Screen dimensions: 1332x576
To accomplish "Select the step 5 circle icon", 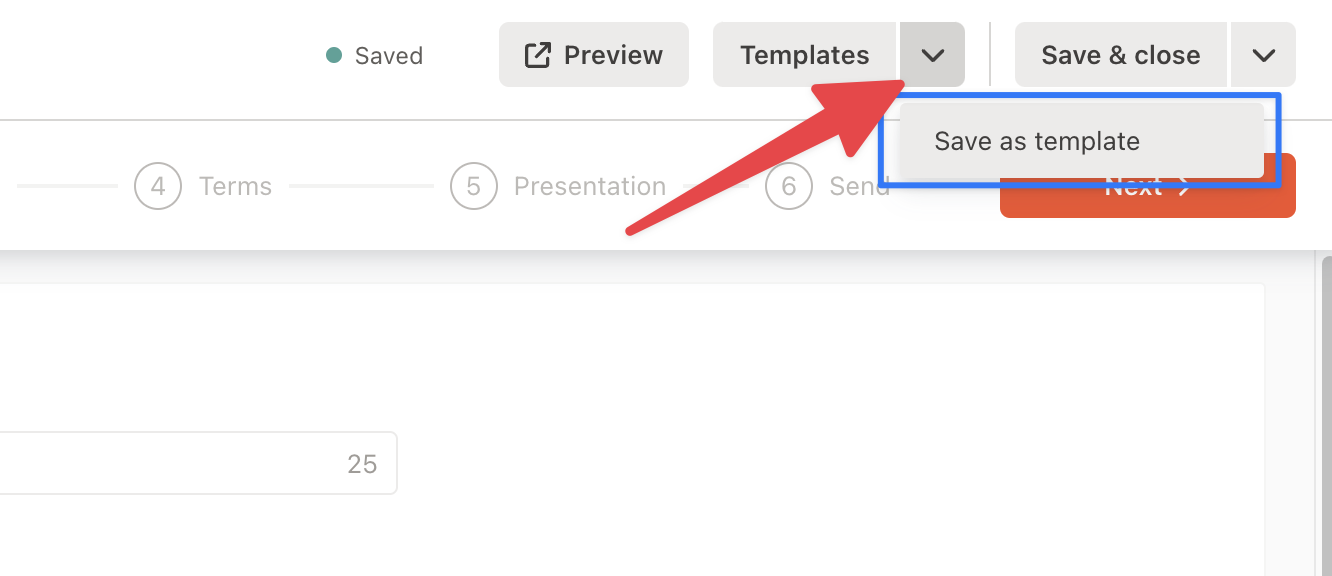I will (473, 186).
